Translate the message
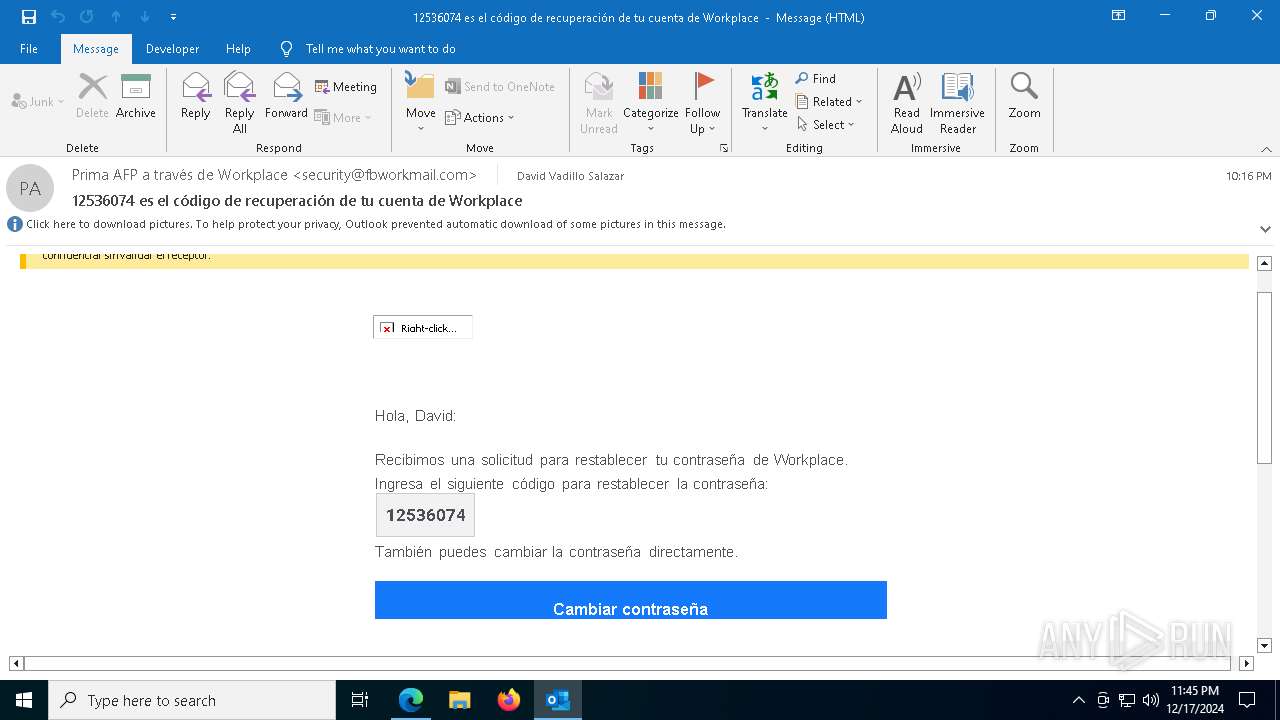This screenshot has width=1280, height=720. (x=765, y=102)
